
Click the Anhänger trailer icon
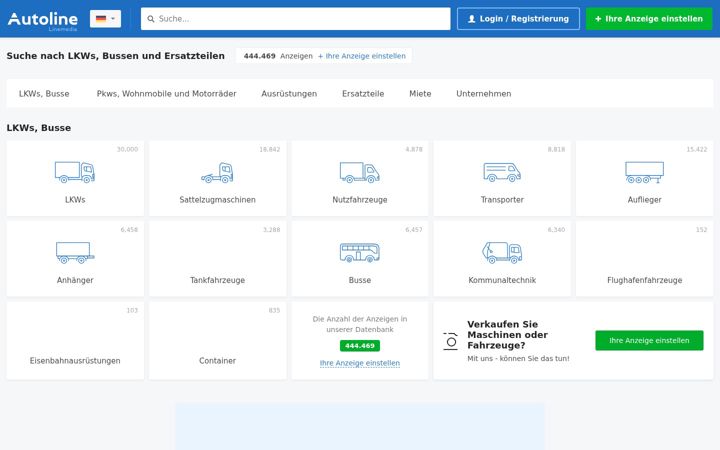[75, 253]
